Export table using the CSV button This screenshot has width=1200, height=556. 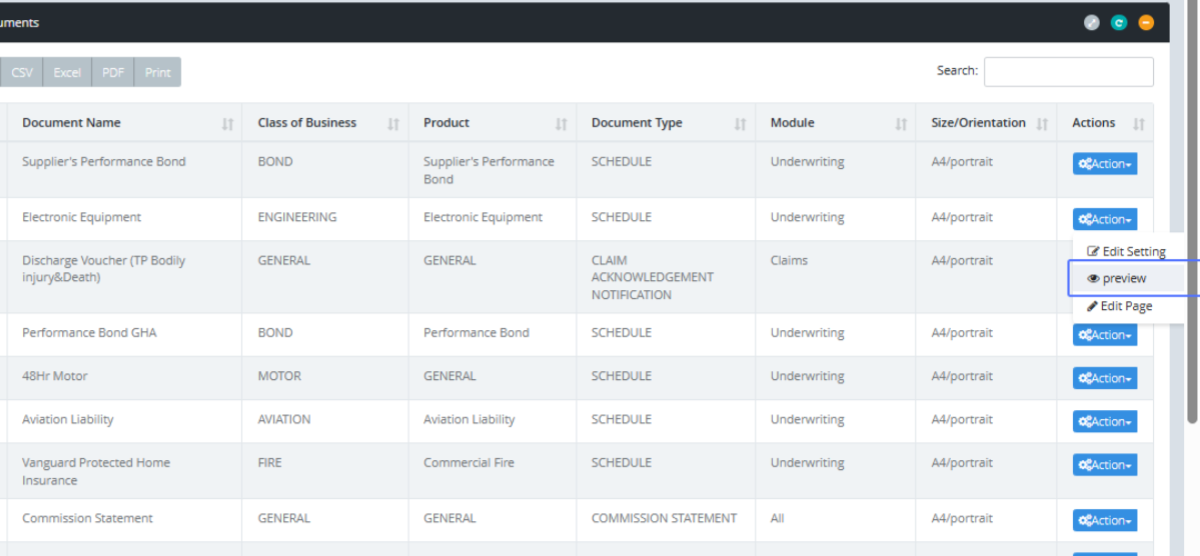click(21, 73)
